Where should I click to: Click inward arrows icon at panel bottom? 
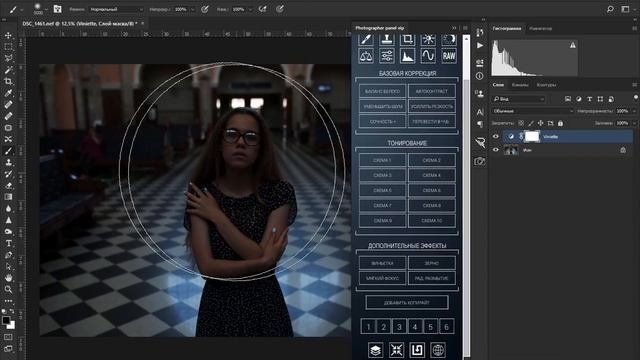[396, 350]
